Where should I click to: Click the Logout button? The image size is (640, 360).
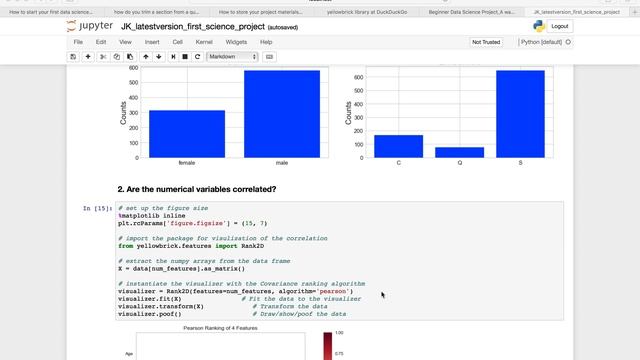point(560,26)
